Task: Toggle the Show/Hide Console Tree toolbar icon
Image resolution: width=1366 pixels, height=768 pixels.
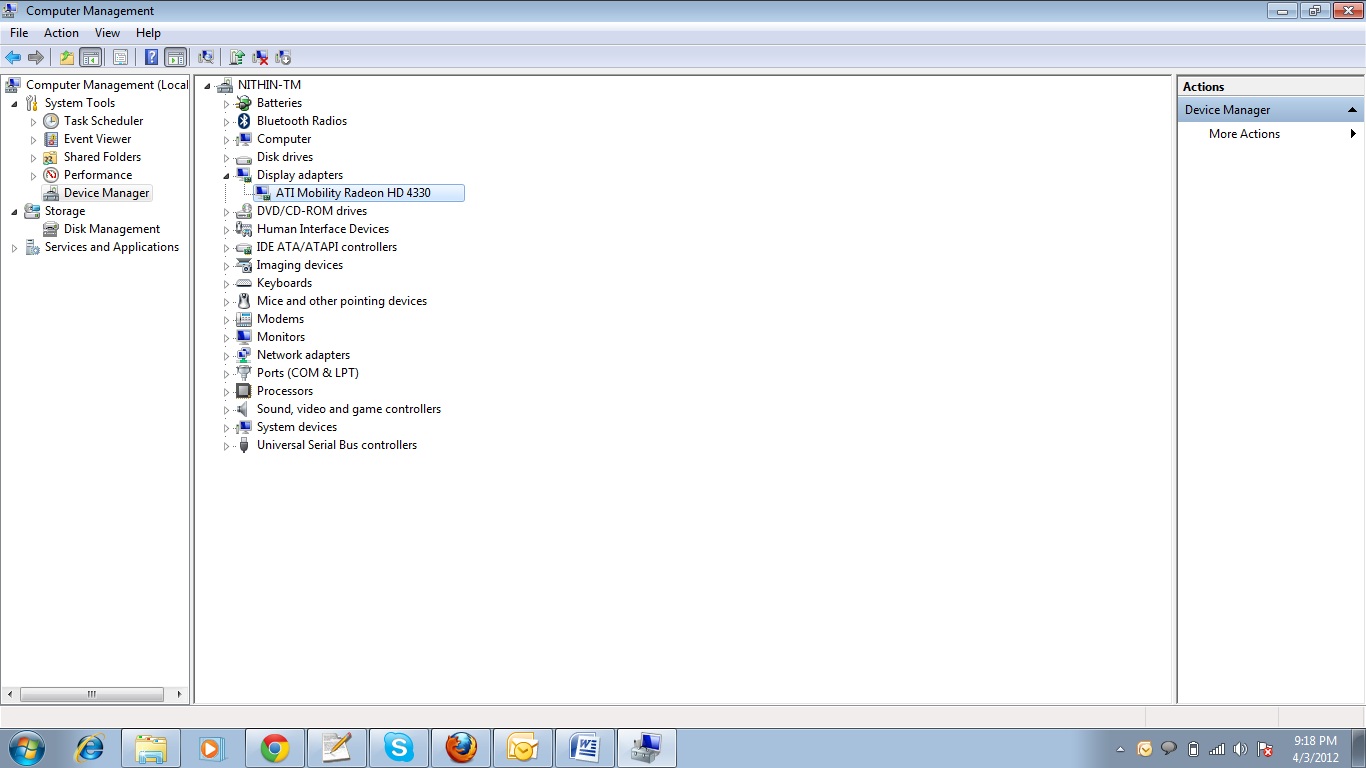Action: [x=91, y=57]
